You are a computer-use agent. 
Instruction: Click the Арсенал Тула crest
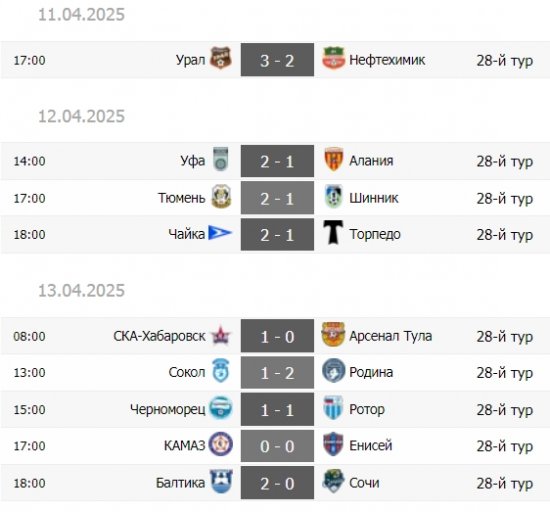(333, 335)
